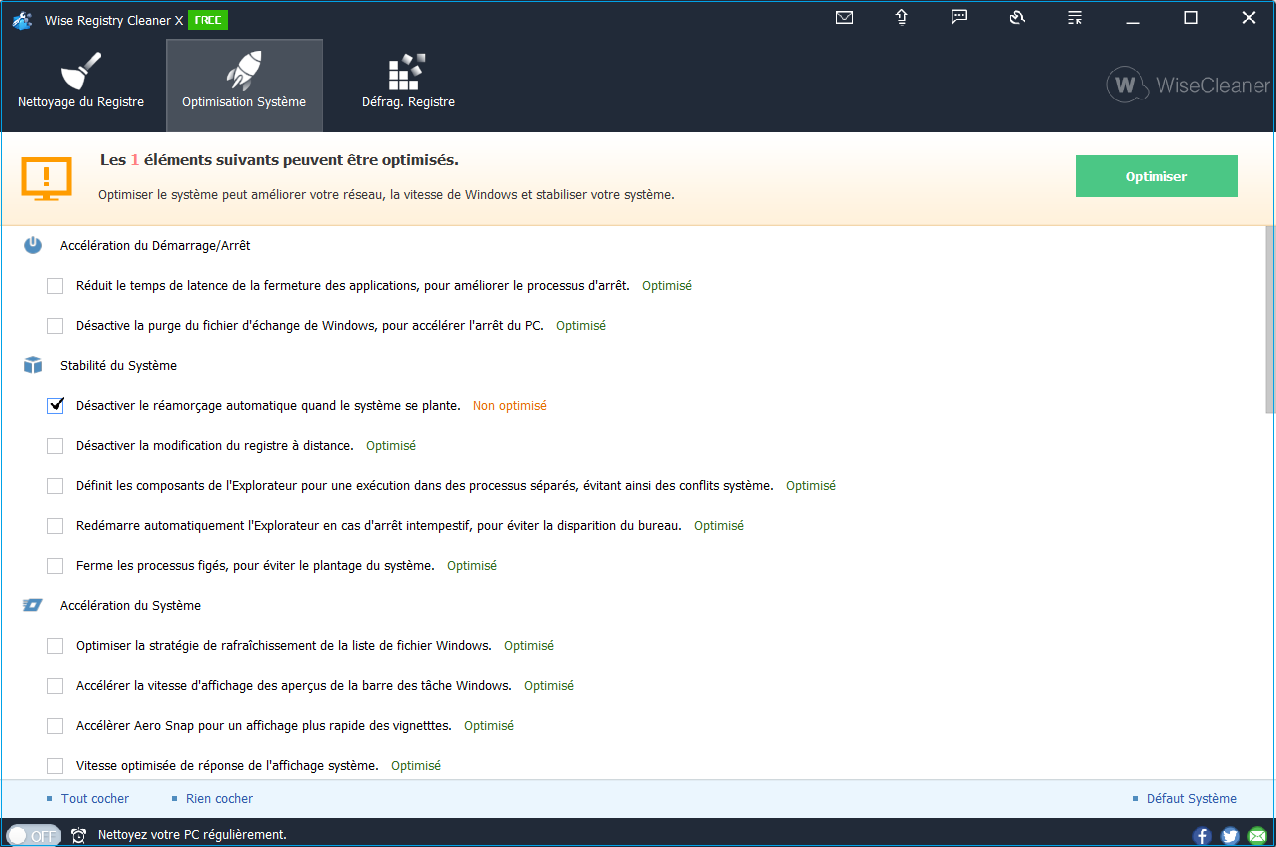Click the Wise Registry Cleaner app logo
This screenshot has width=1276, height=847.
[23, 20]
